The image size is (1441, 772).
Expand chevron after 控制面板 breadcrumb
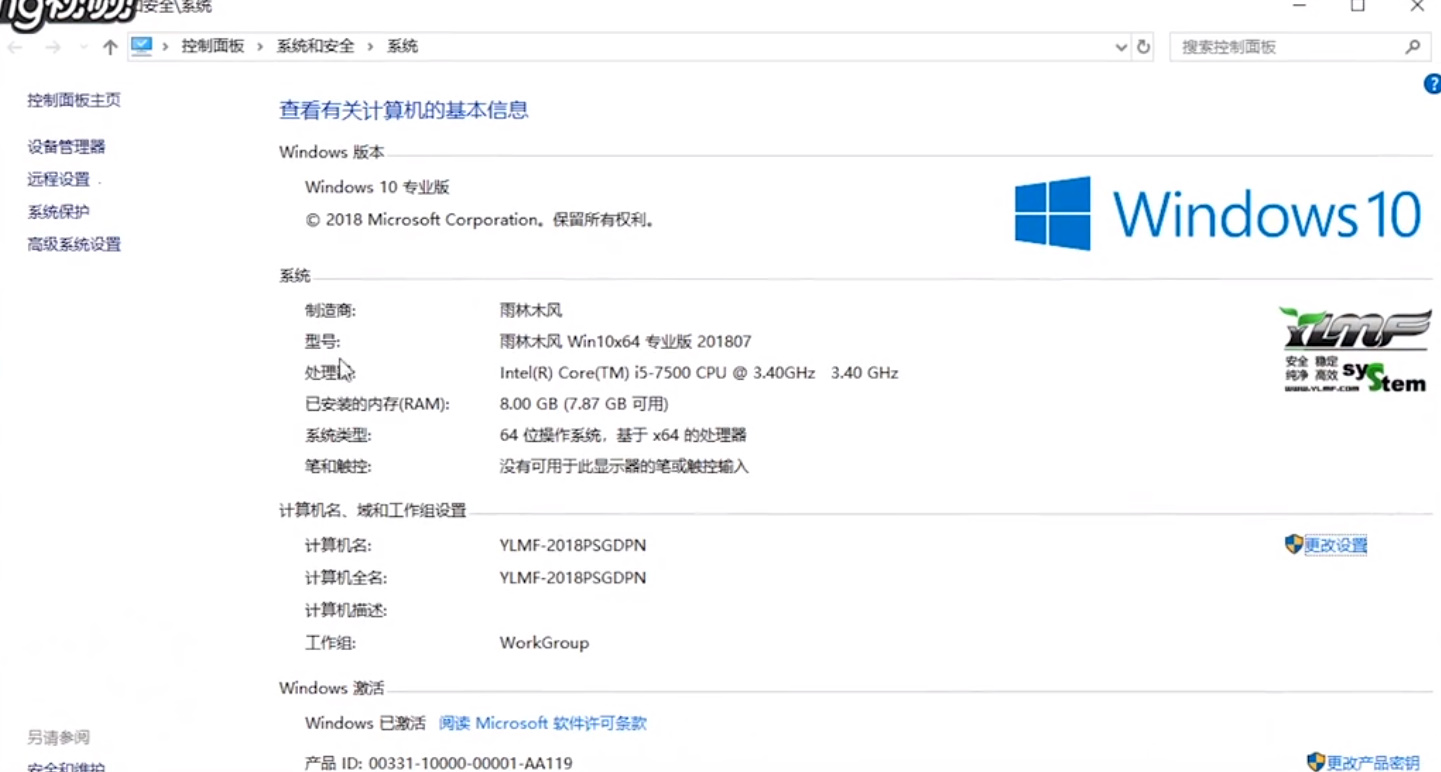tap(260, 46)
